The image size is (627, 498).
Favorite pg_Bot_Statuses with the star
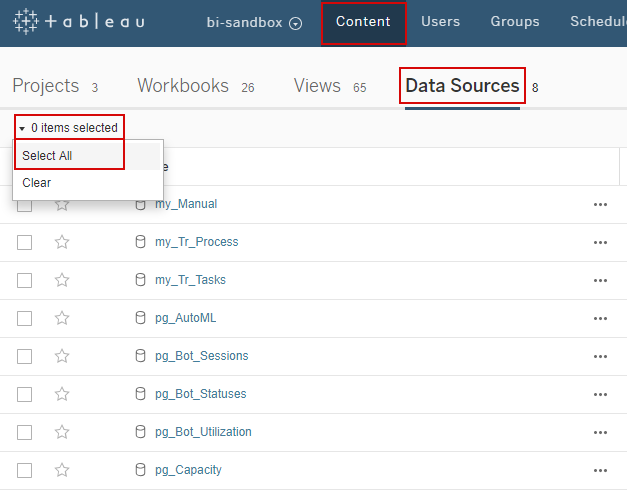[x=62, y=394]
